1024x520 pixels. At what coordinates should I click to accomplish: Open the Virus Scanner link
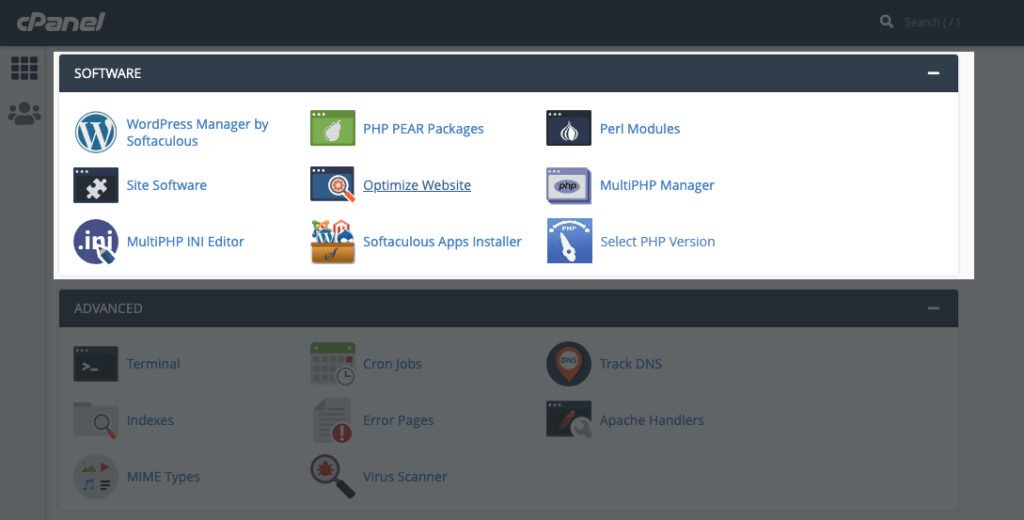pyautogui.click(x=405, y=477)
